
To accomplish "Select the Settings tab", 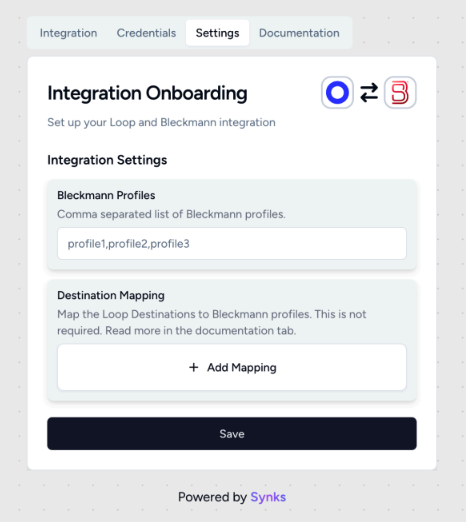I will pos(217,33).
